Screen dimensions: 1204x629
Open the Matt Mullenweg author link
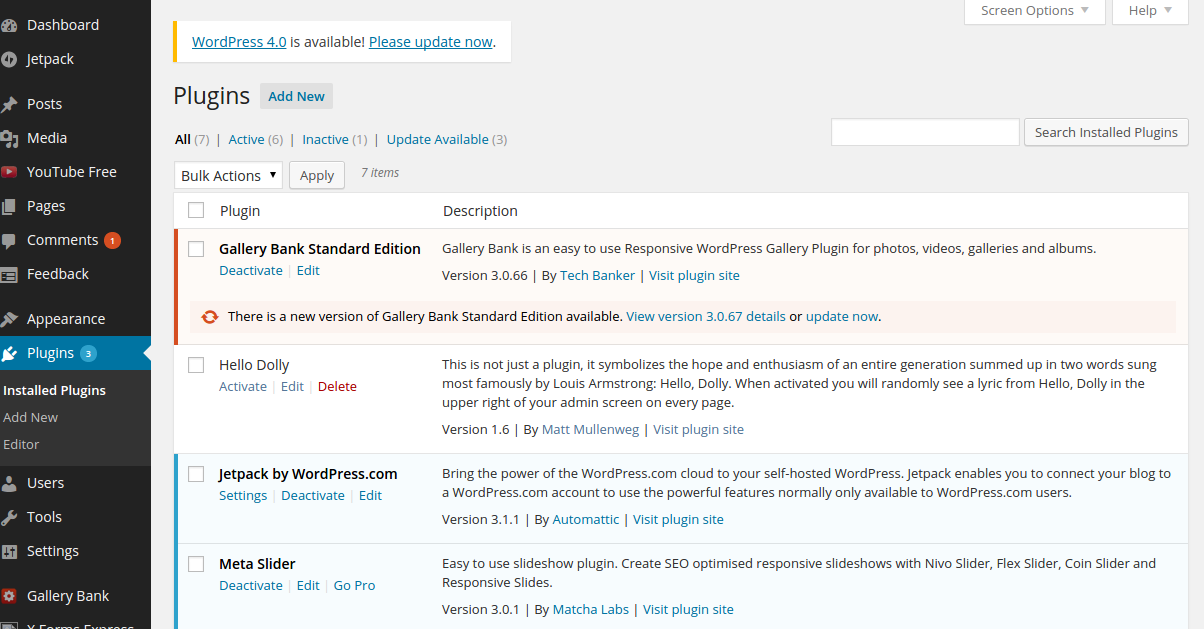(590, 429)
